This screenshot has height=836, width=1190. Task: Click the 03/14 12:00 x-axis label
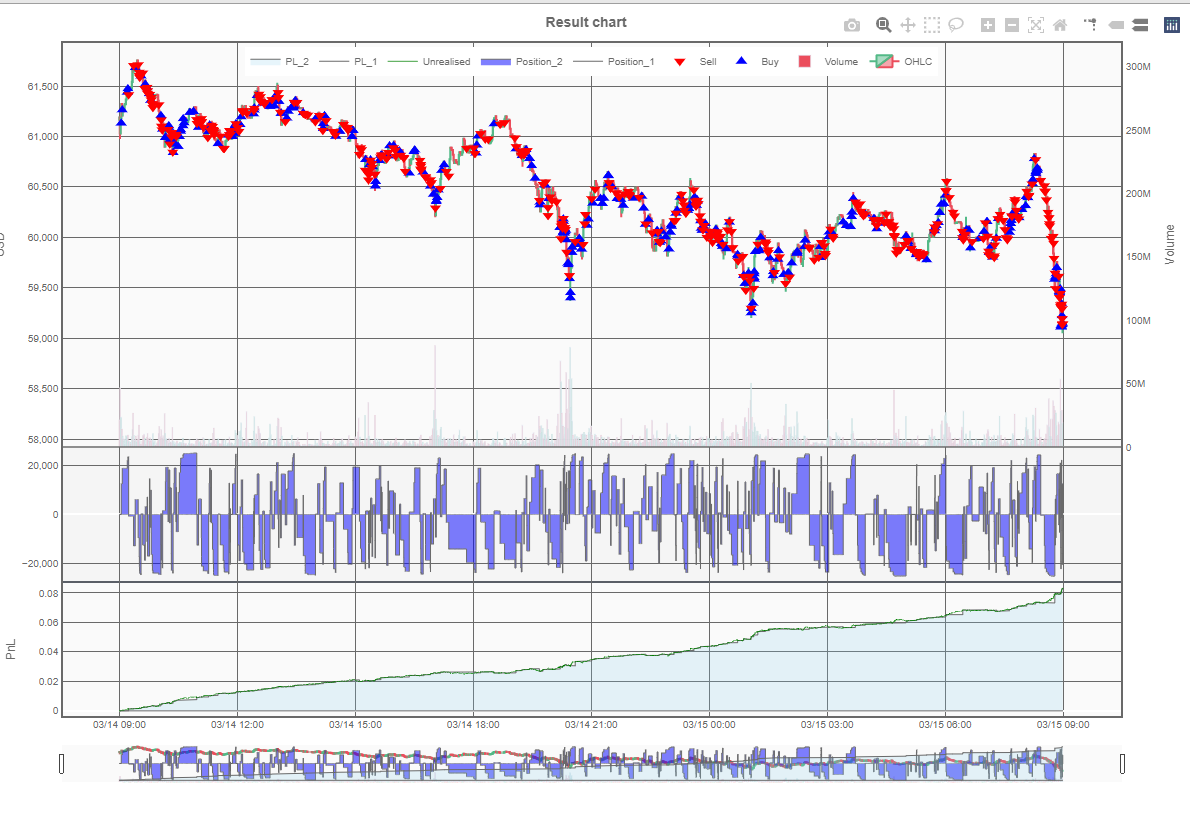pyautogui.click(x=237, y=724)
